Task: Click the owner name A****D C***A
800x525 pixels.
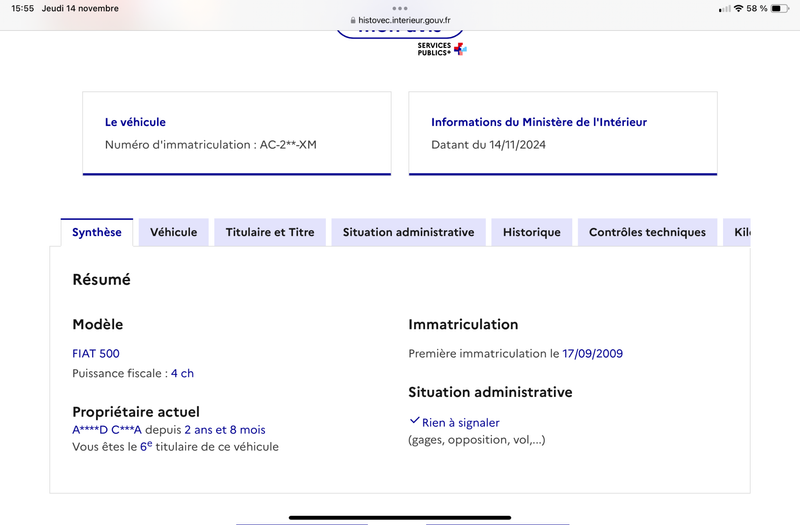Action: (107, 430)
